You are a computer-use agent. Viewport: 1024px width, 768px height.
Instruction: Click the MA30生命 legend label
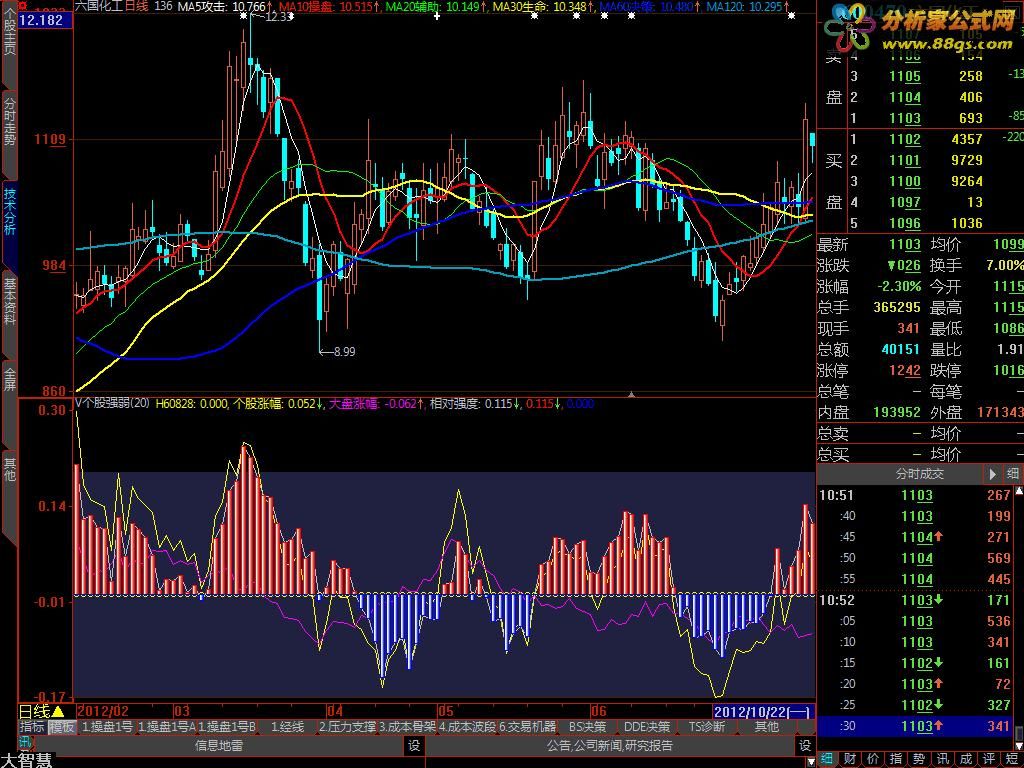520,7
